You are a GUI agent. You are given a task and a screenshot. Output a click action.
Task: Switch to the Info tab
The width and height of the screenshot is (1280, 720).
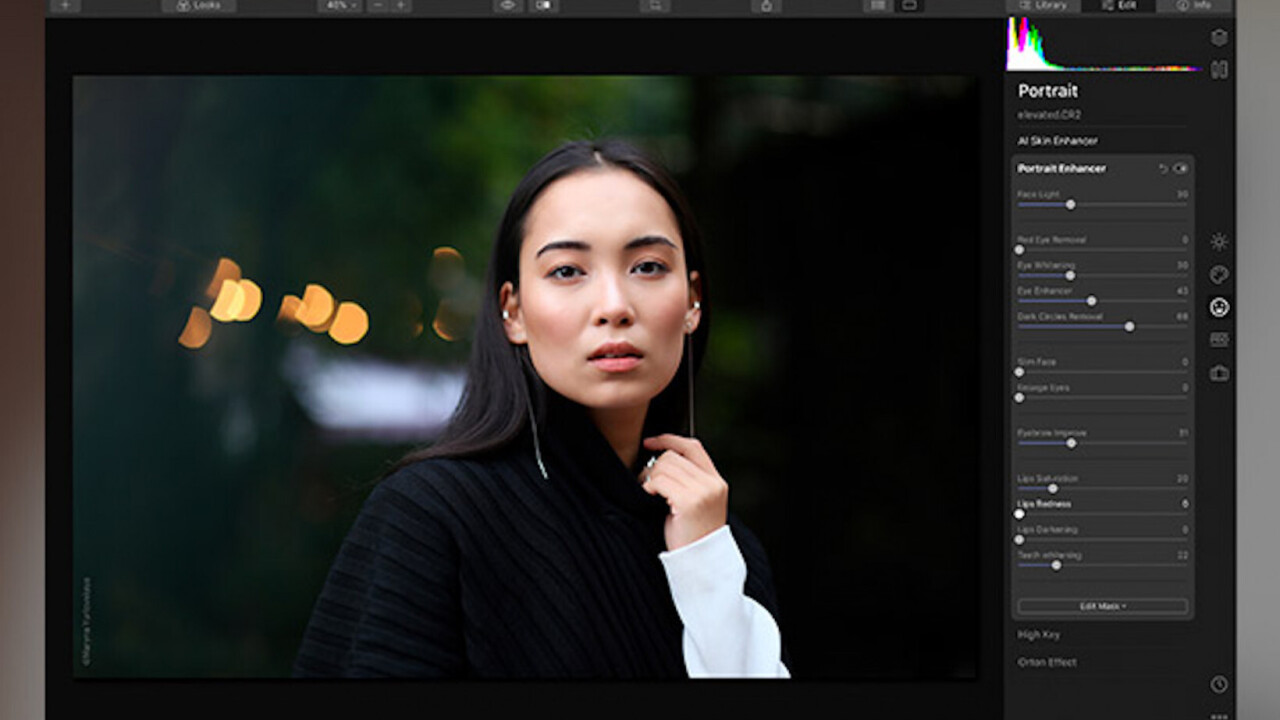(1194, 5)
